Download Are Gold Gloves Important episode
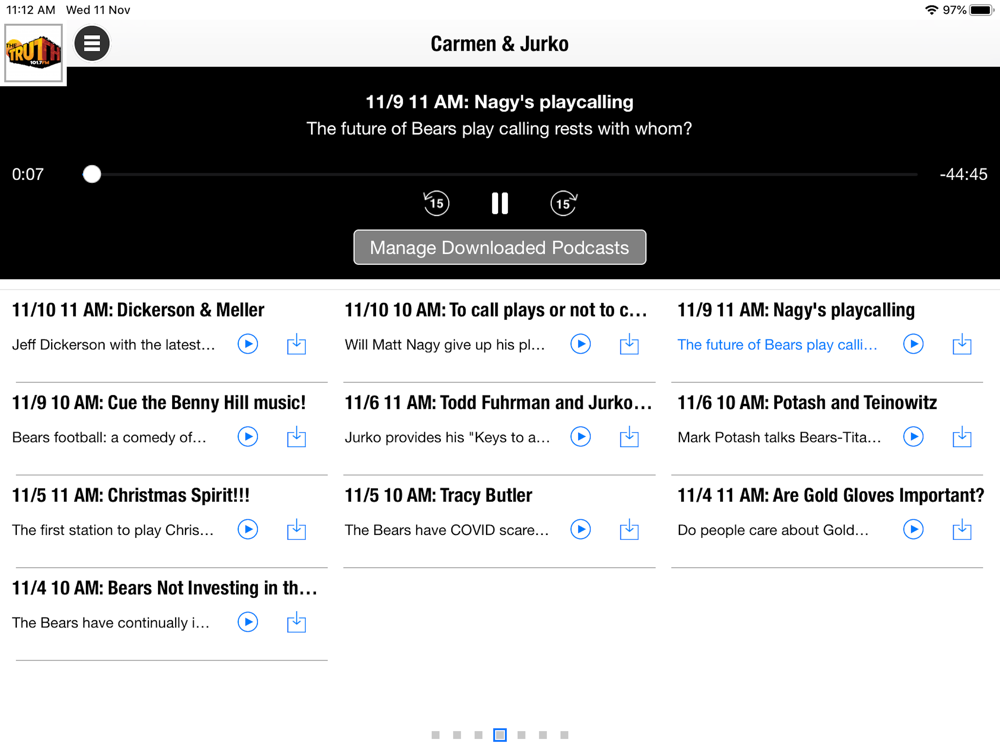 point(962,529)
